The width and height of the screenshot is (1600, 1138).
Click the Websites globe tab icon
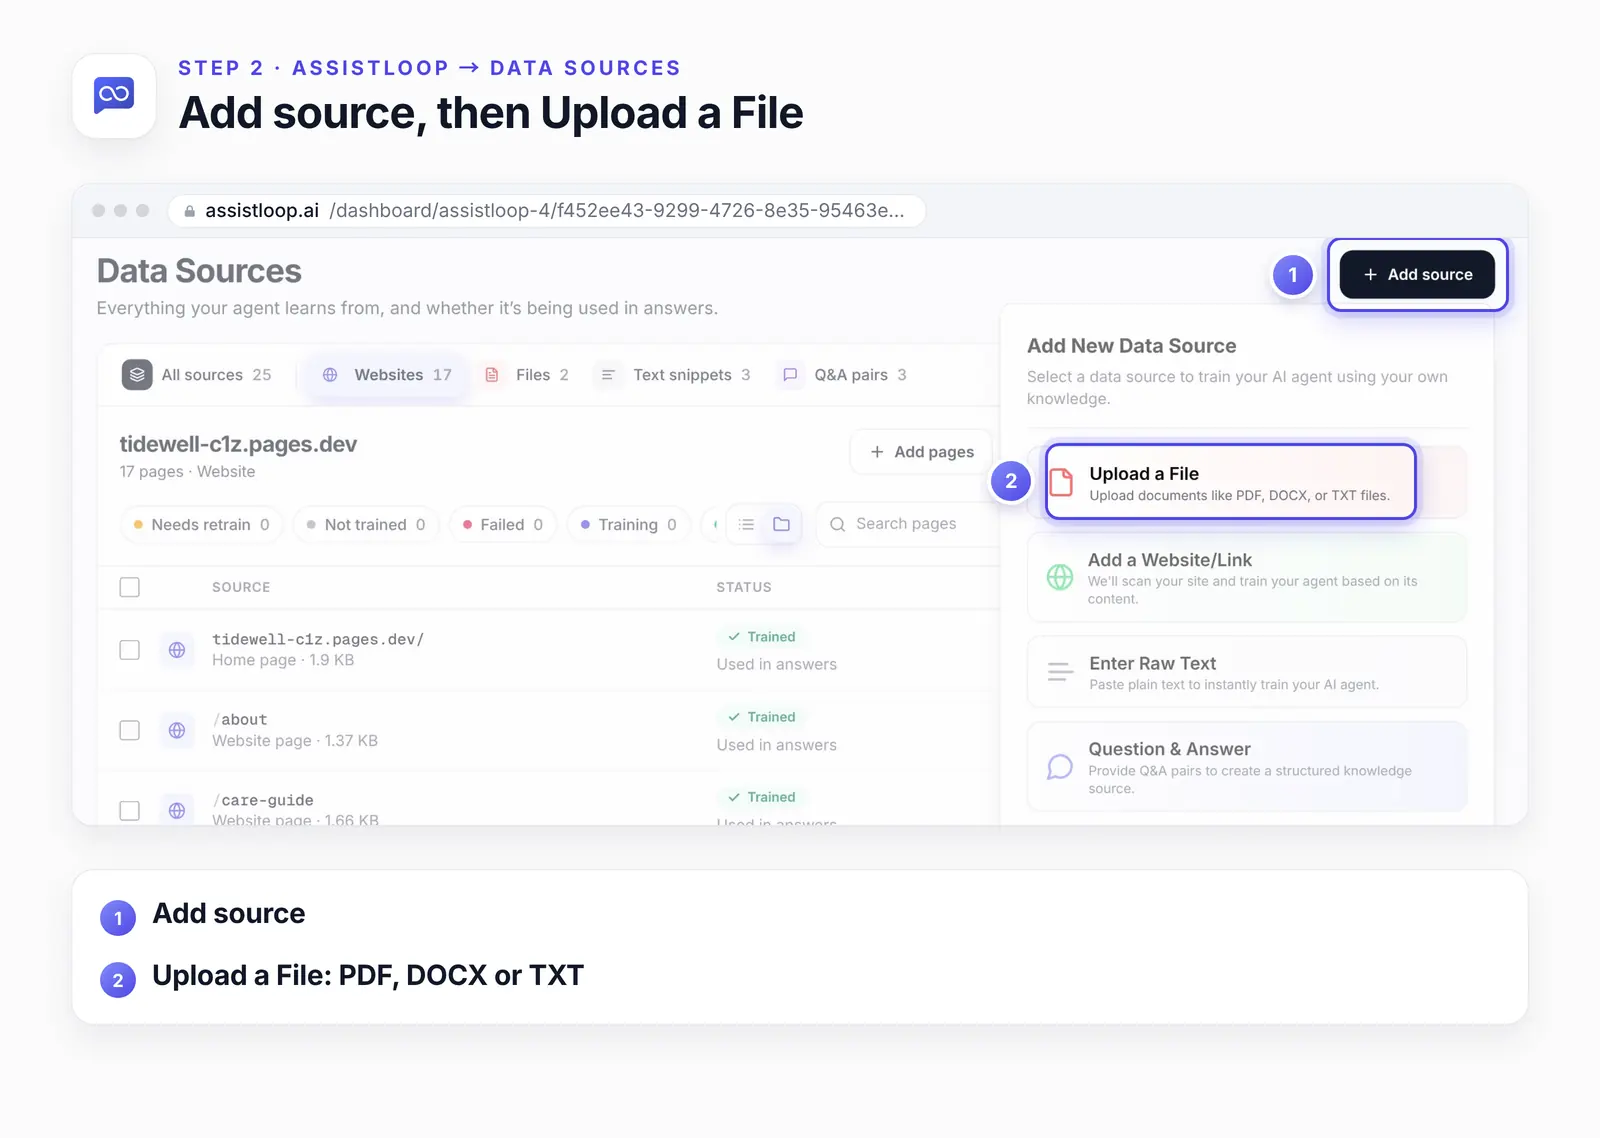coord(330,375)
